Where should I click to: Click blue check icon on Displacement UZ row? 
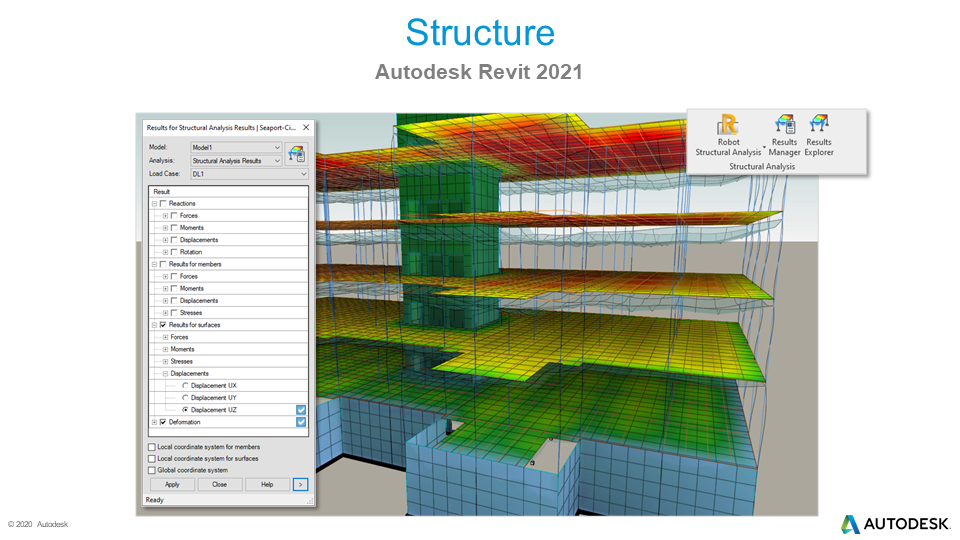click(x=301, y=410)
